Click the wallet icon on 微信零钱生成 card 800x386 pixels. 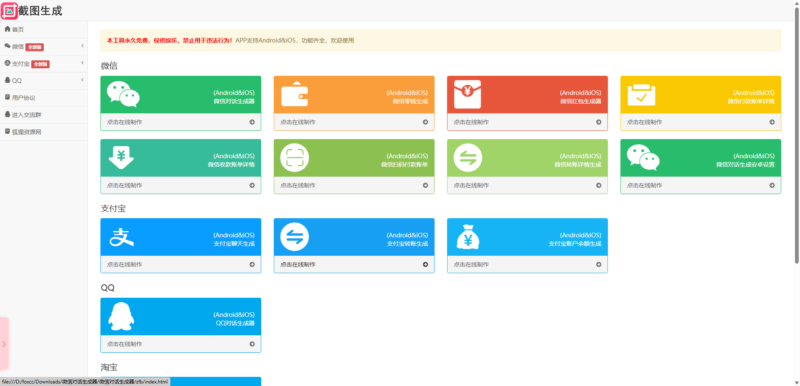coord(294,95)
